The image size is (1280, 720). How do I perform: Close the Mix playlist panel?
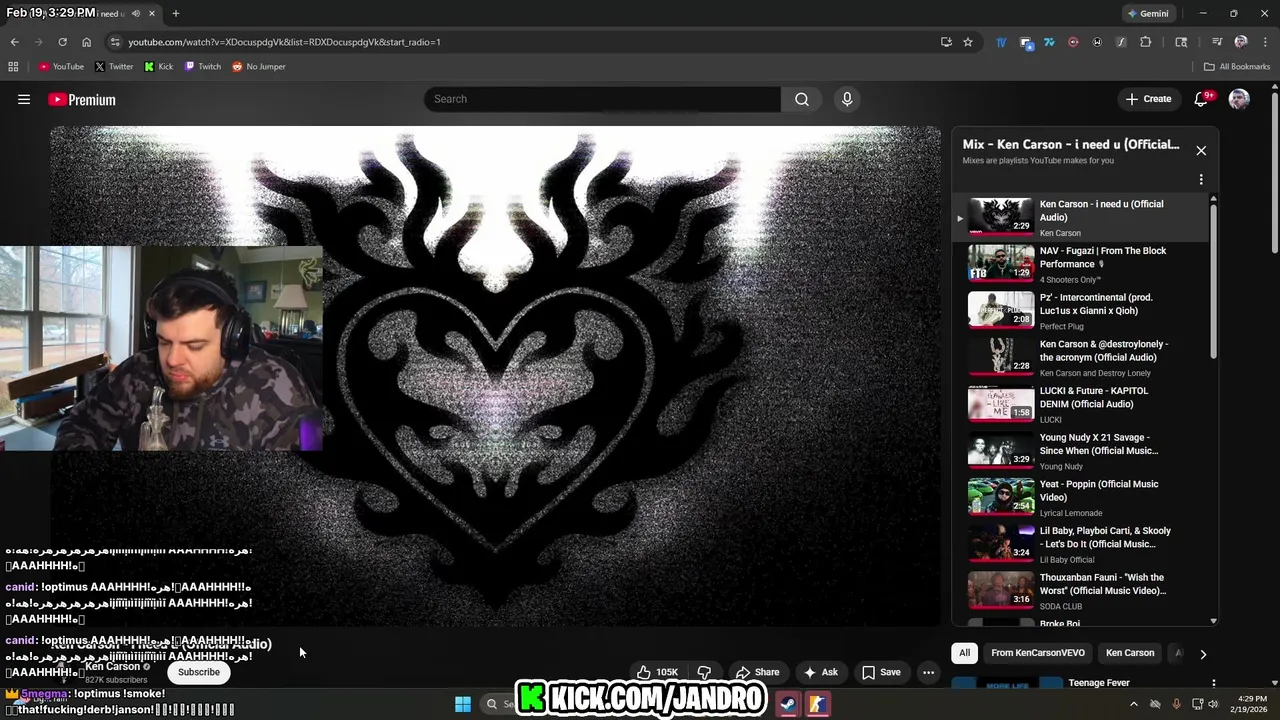[1201, 150]
